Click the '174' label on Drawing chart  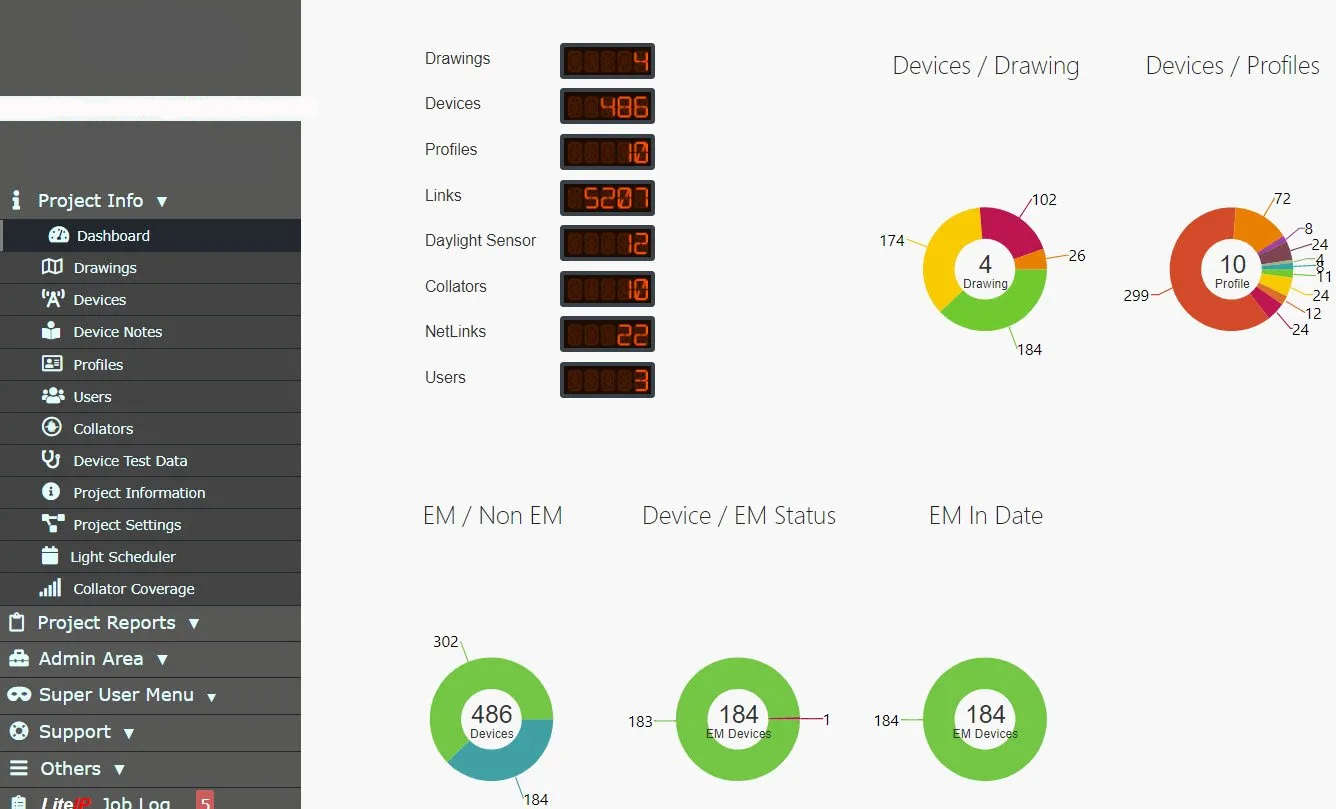pos(892,240)
